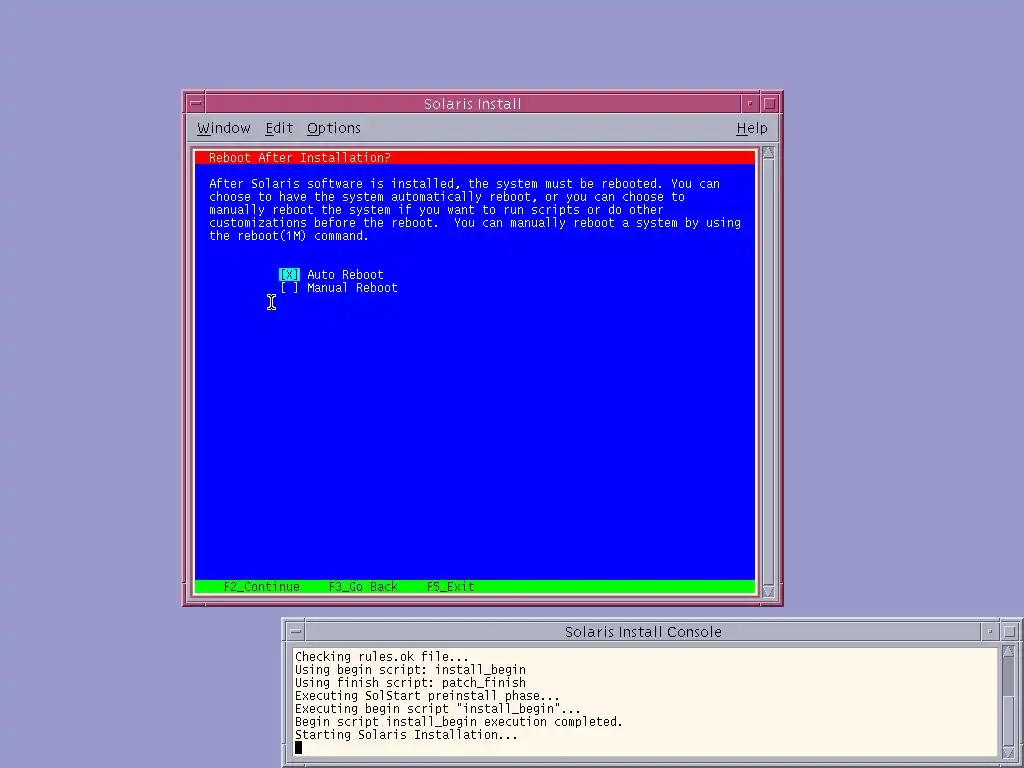Open Solaris Install window menu button
The width and height of the screenshot is (1024, 768).
[x=195, y=103]
